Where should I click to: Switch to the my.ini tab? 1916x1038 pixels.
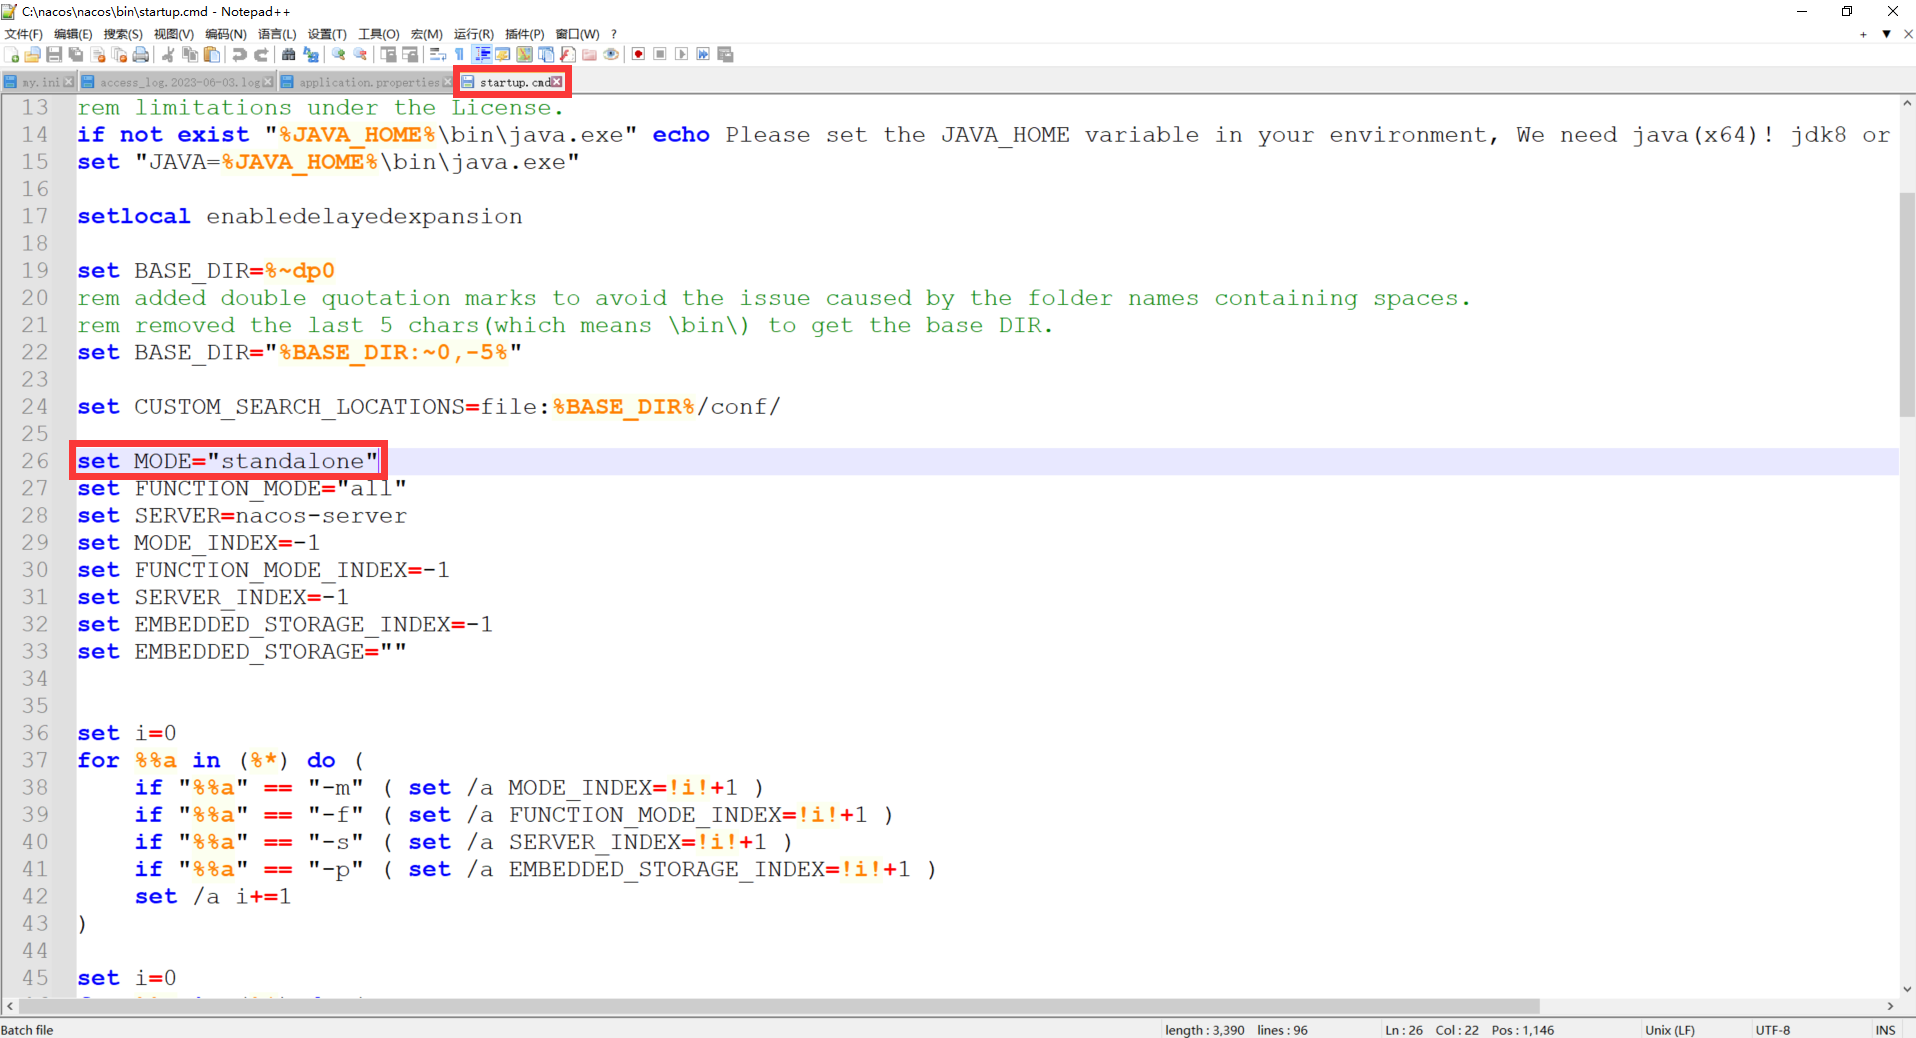(x=40, y=82)
